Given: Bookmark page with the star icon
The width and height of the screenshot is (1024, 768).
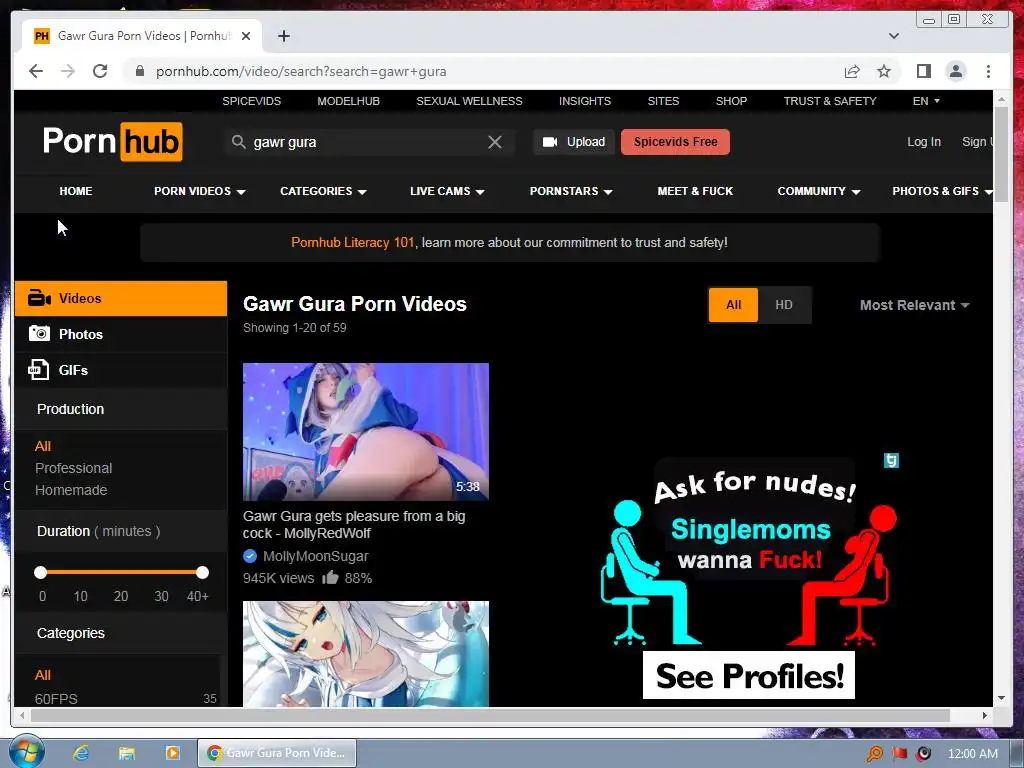Looking at the screenshot, I should 884,71.
